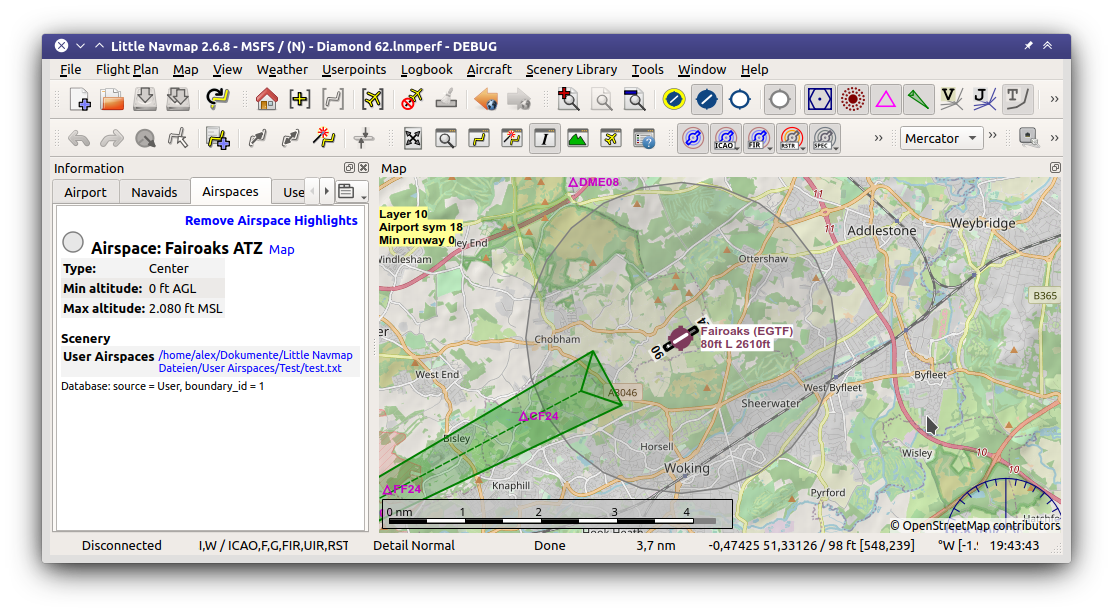Open the Userpoints menu
This screenshot has height=613, width=1113.
pyautogui.click(x=353, y=70)
